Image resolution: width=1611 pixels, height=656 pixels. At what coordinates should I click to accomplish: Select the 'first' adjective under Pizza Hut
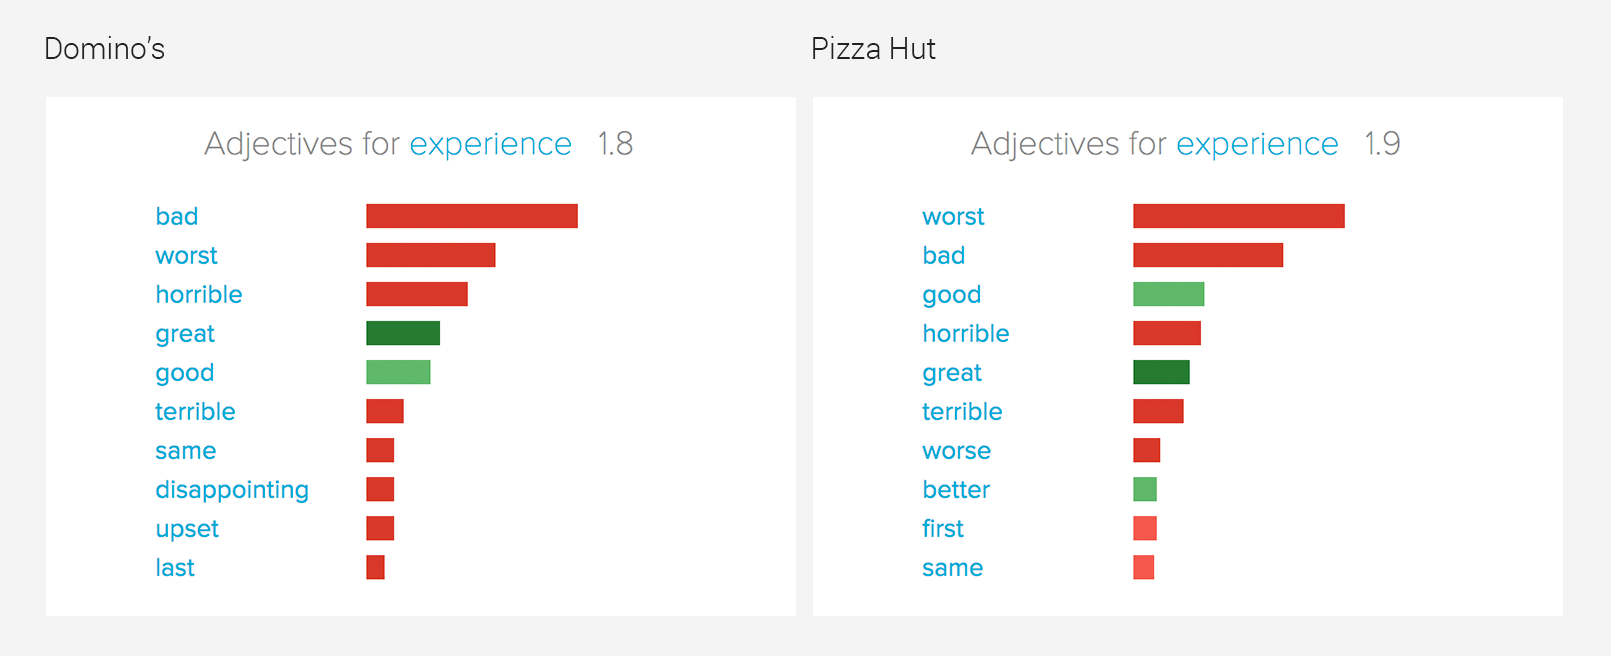tap(943, 529)
